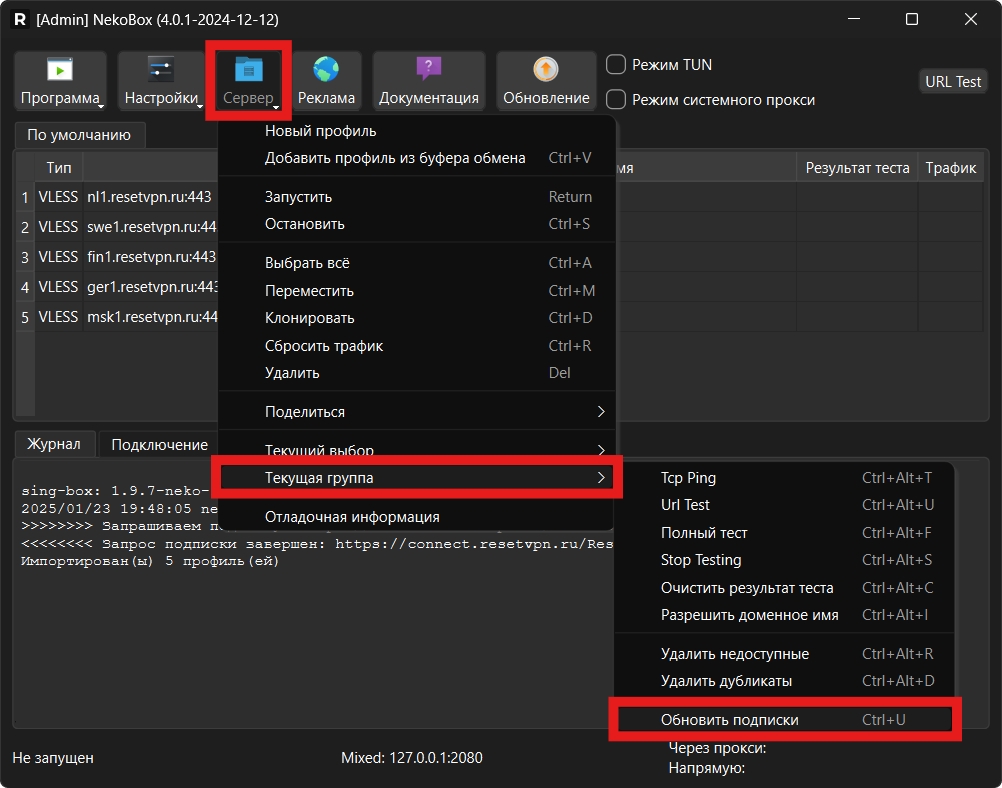Select Обновить подписки menu entry

tap(730, 720)
